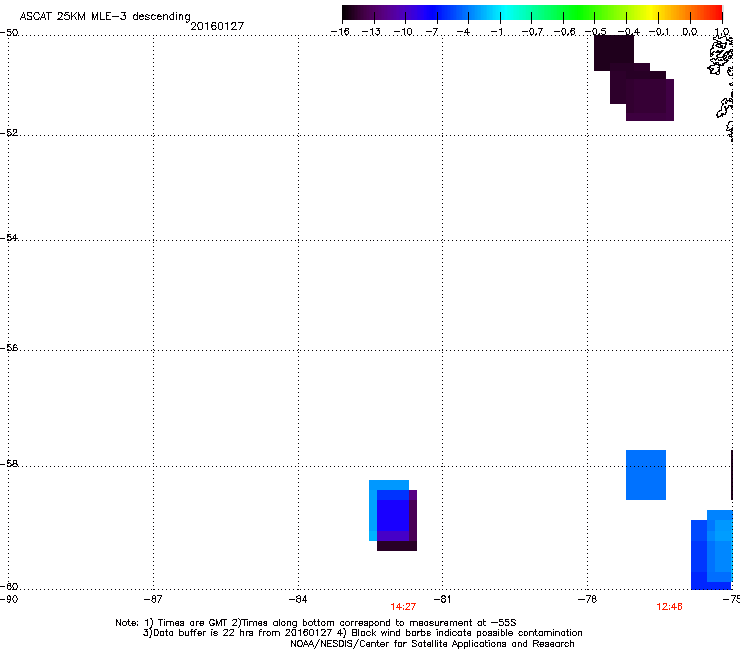The height and width of the screenshot is (650, 740).
Task: Click the -87 longitude axis label
Action: tap(153, 599)
